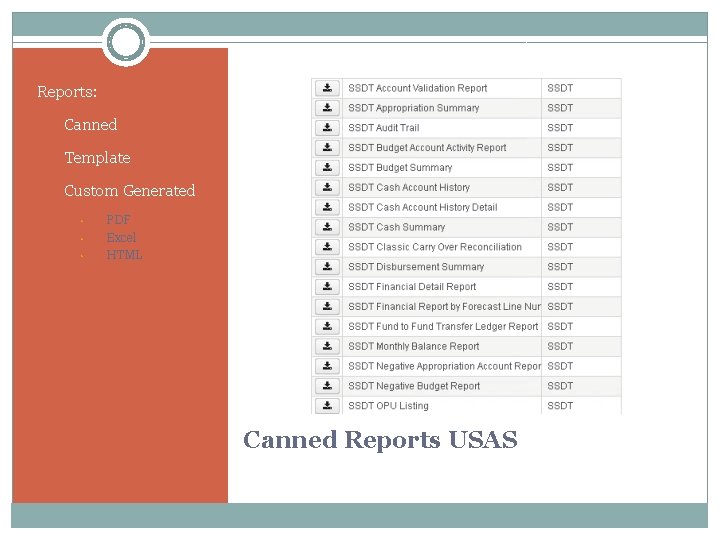This screenshot has width=720, height=540.
Task: Select 'SSDT Cash Account History Detail' name
Action: (422, 207)
